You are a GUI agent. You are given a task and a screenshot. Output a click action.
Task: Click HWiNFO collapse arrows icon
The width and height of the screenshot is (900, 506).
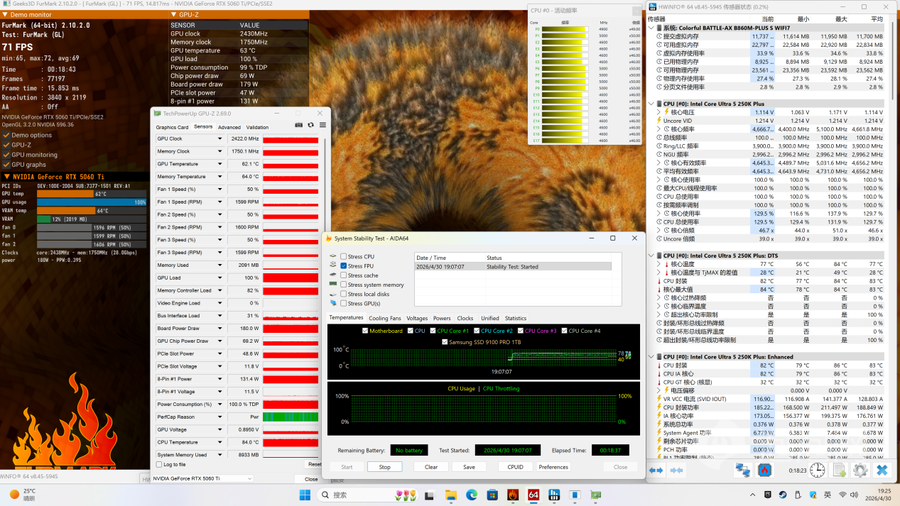coord(677,470)
